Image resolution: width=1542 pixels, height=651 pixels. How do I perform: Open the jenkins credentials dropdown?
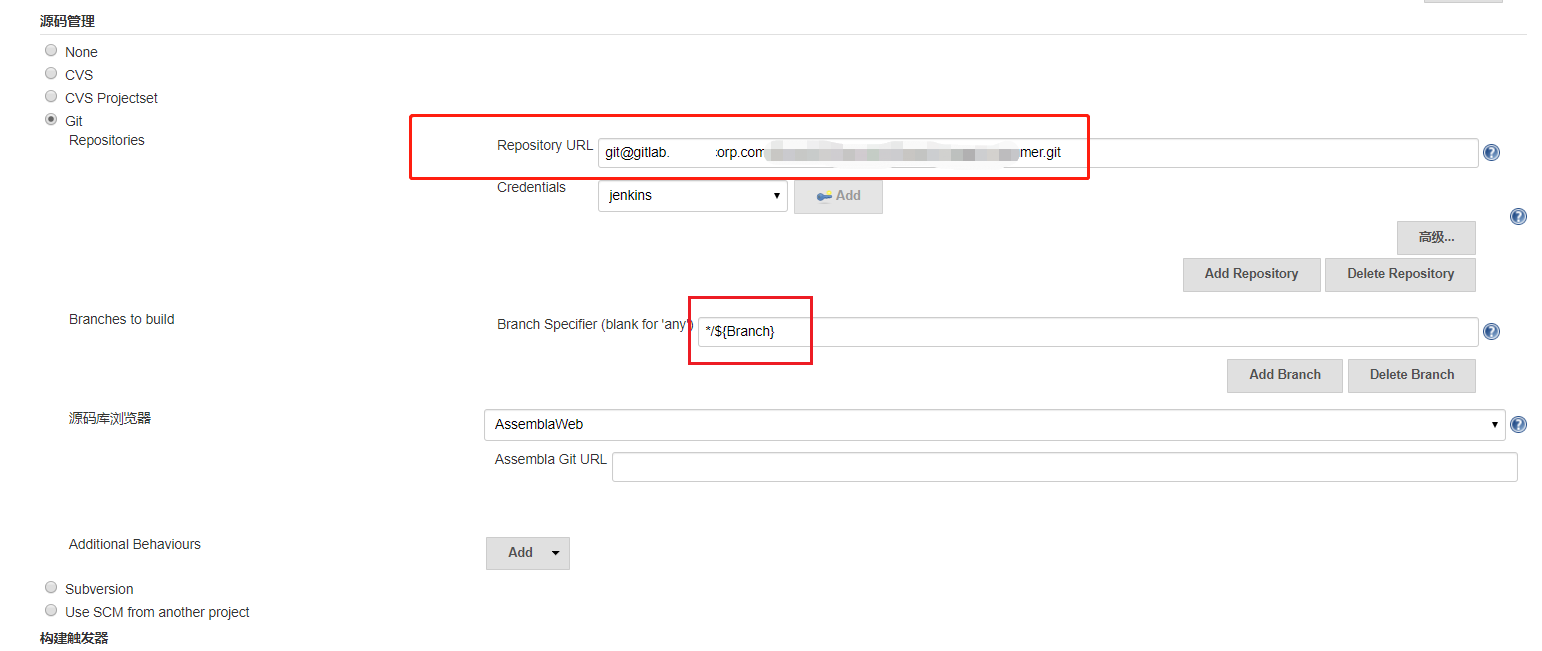click(x=693, y=196)
